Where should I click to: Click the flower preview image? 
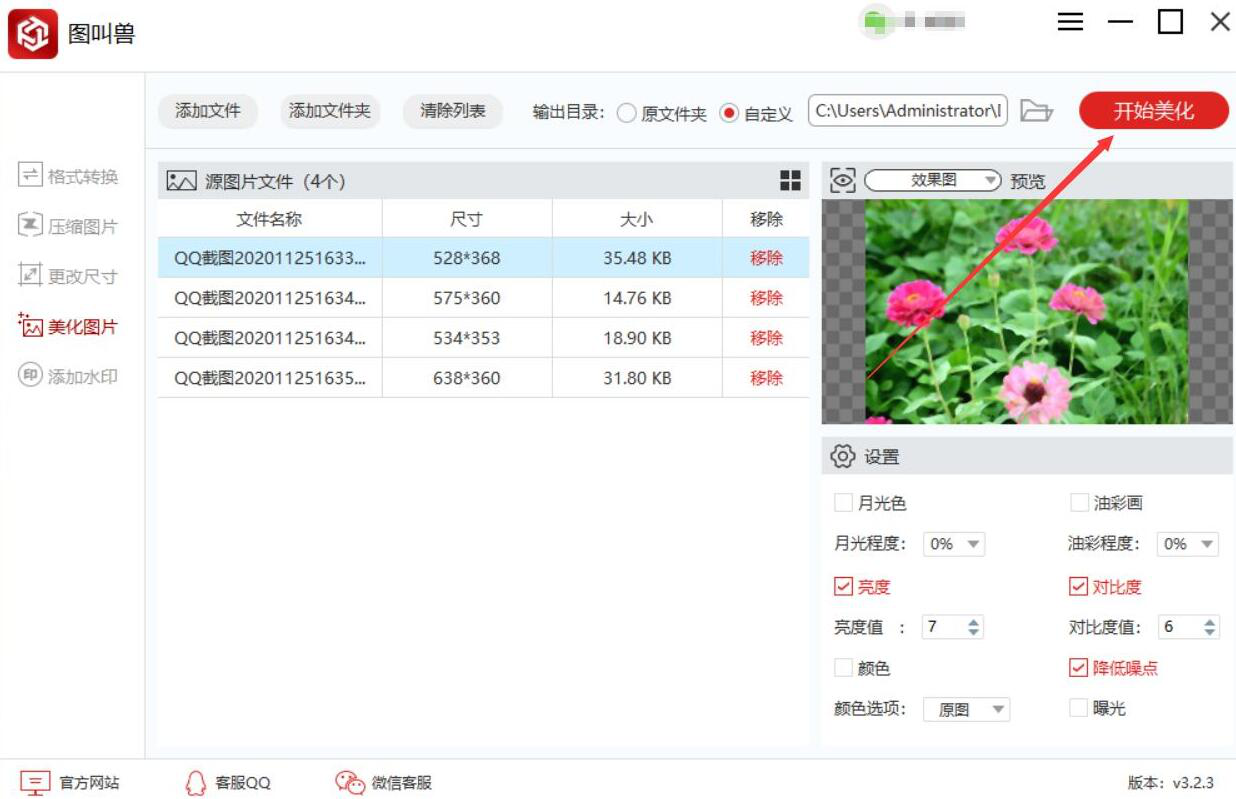1027,311
